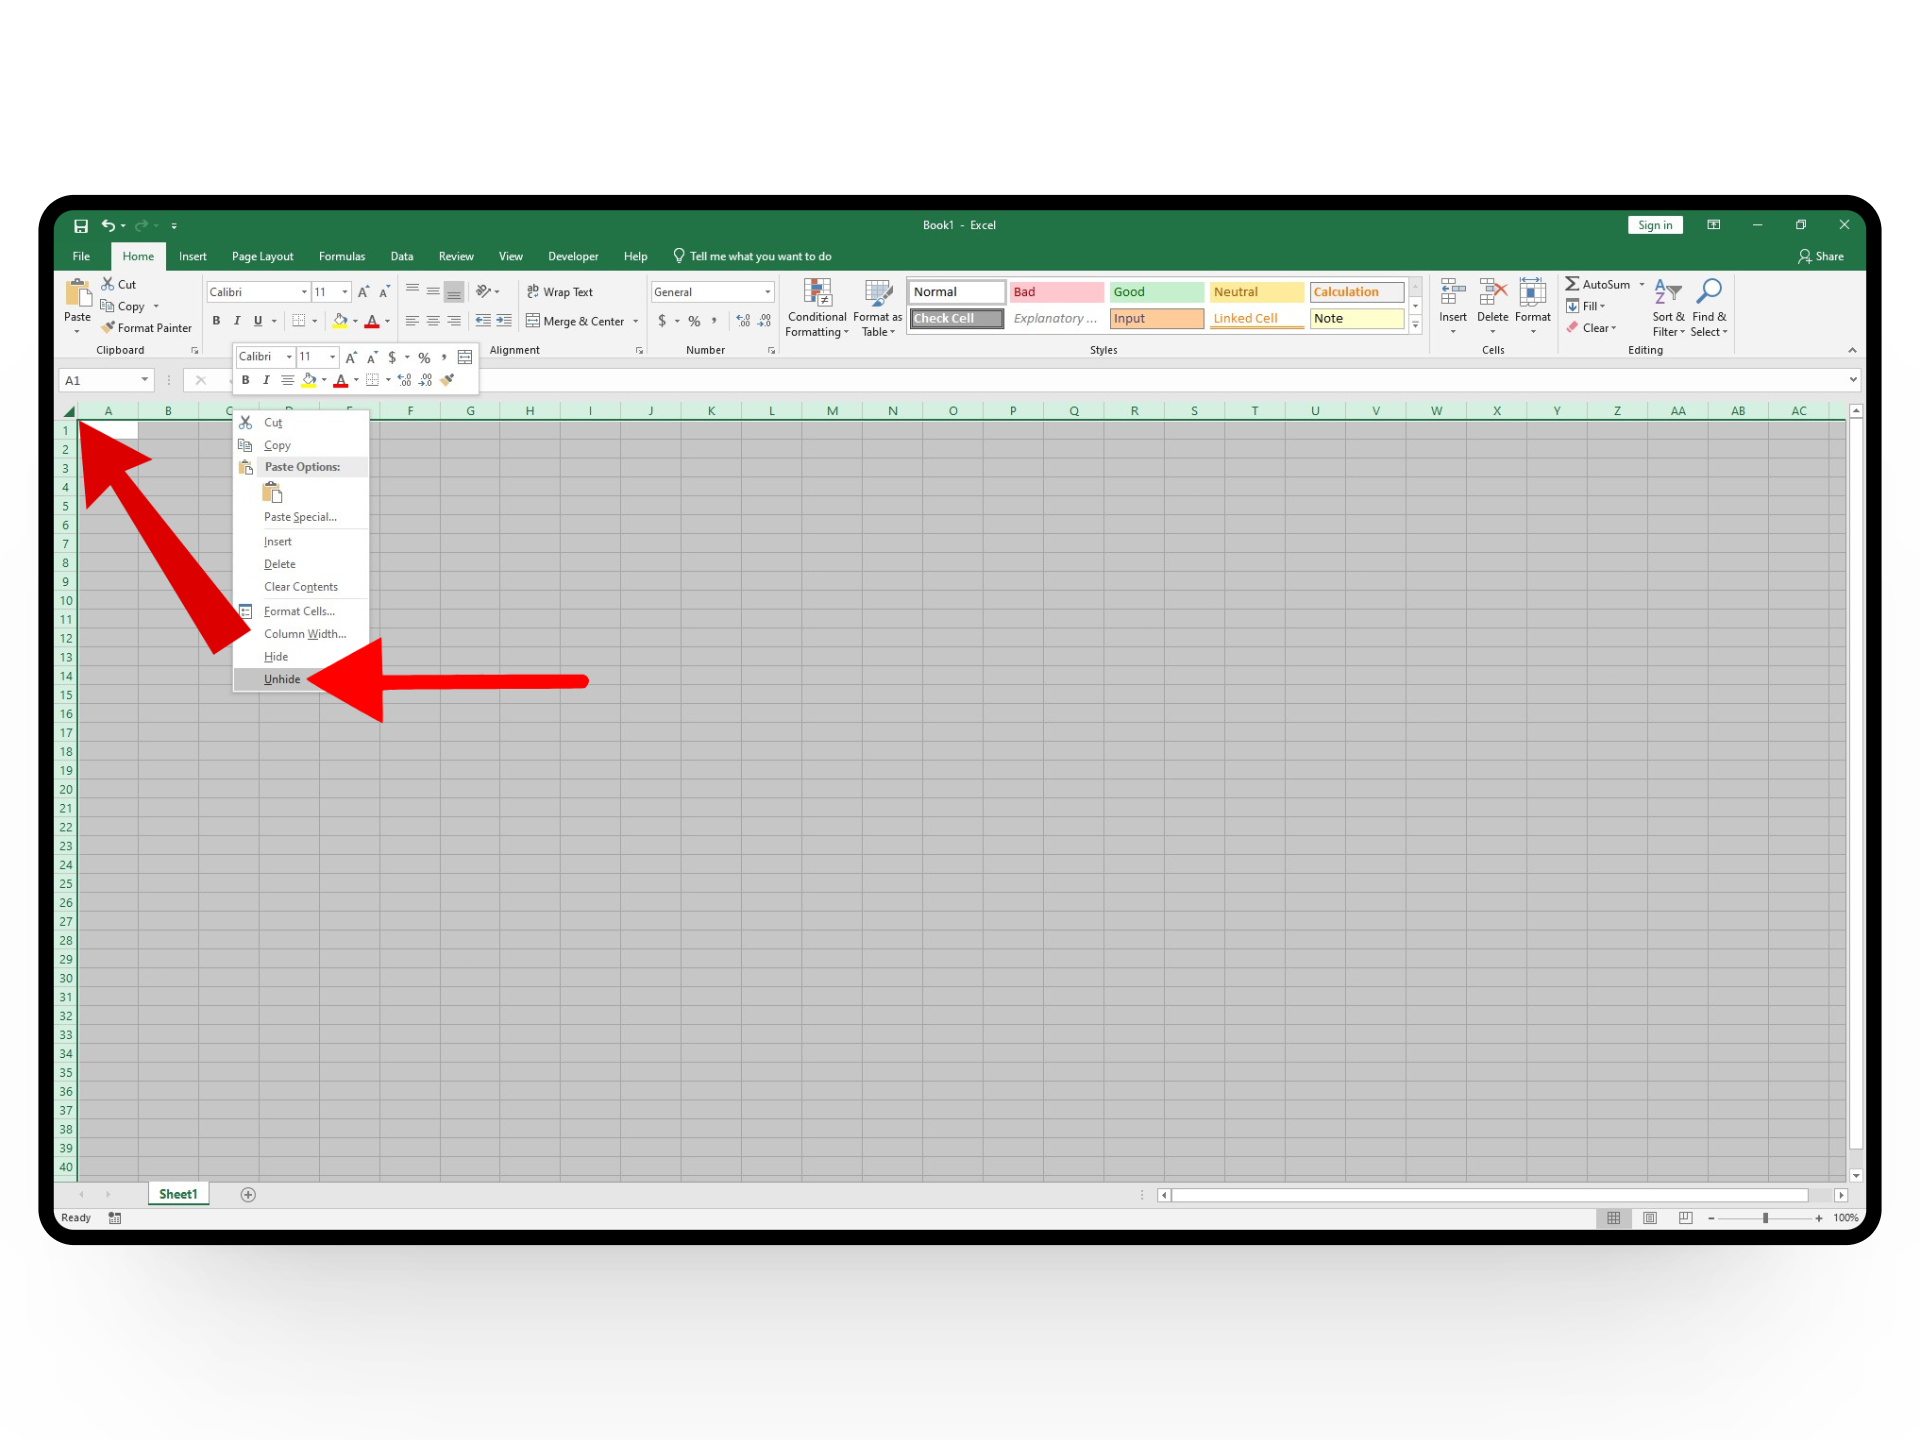Open the General number format dropdown
Viewport: 1920px width, 1440px height.
click(x=767, y=292)
